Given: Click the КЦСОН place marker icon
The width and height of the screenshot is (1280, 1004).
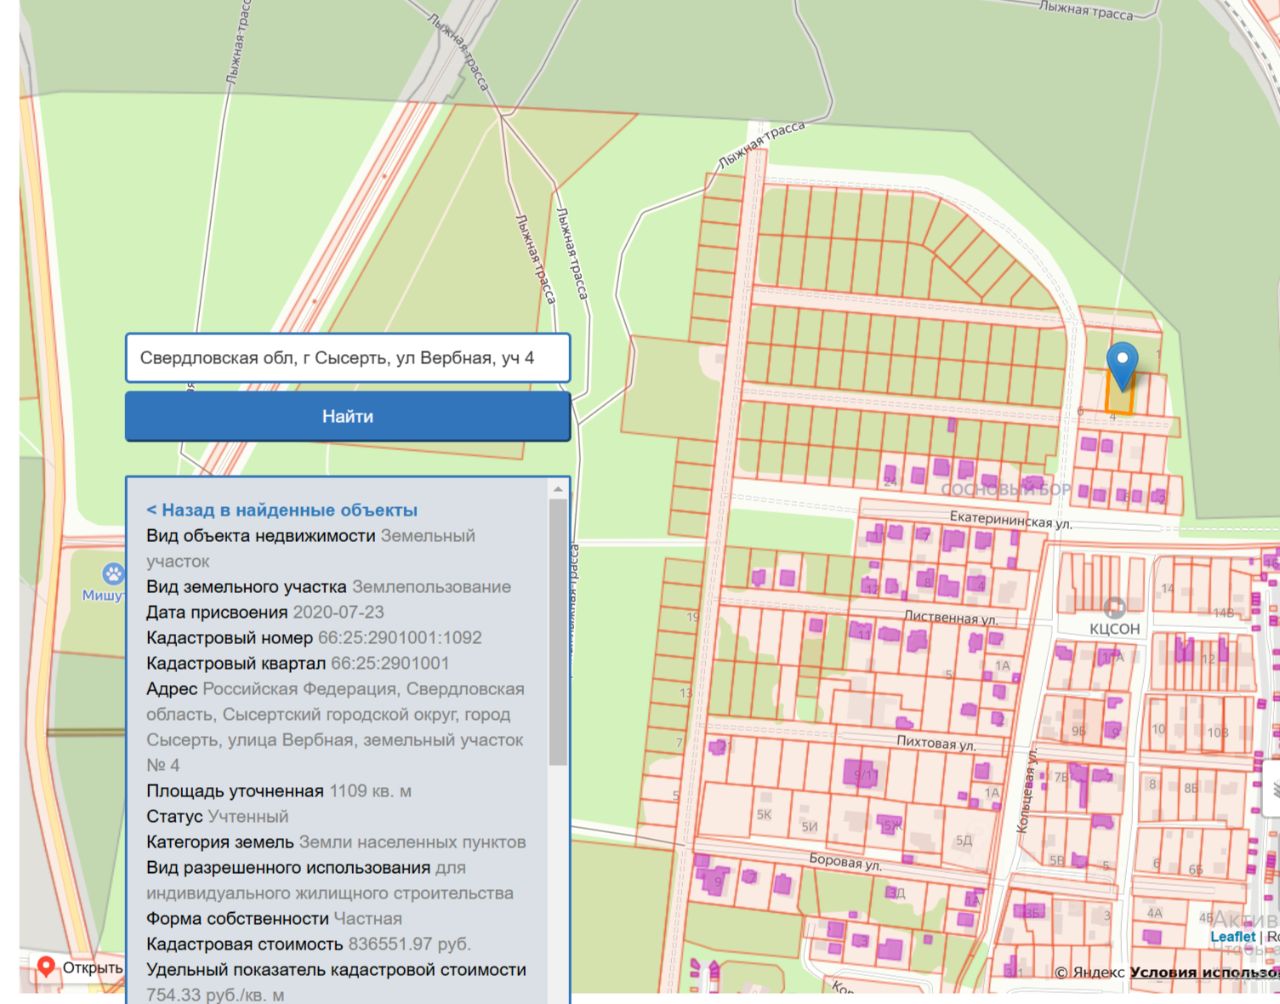Looking at the screenshot, I should [1114, 607].
